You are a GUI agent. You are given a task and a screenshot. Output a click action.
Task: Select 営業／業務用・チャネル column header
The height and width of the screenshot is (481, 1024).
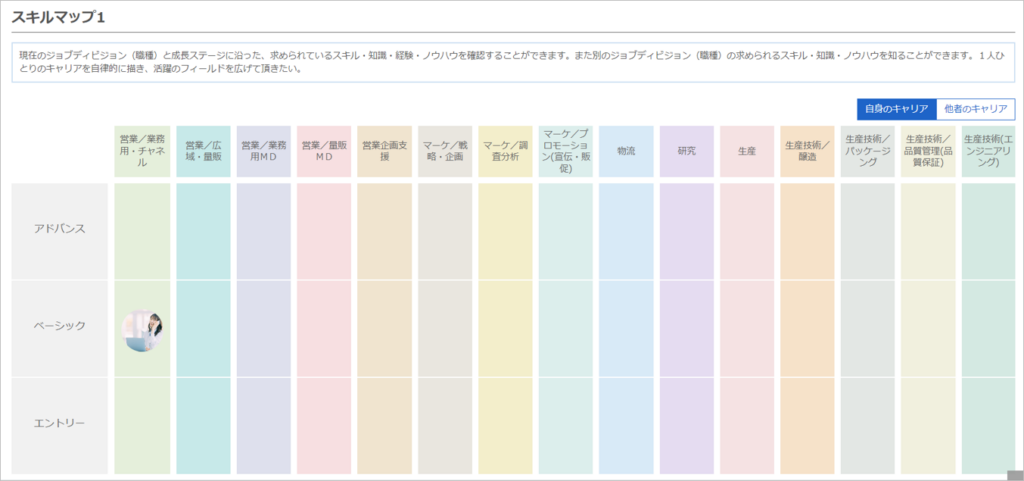[x=142, y=151]
